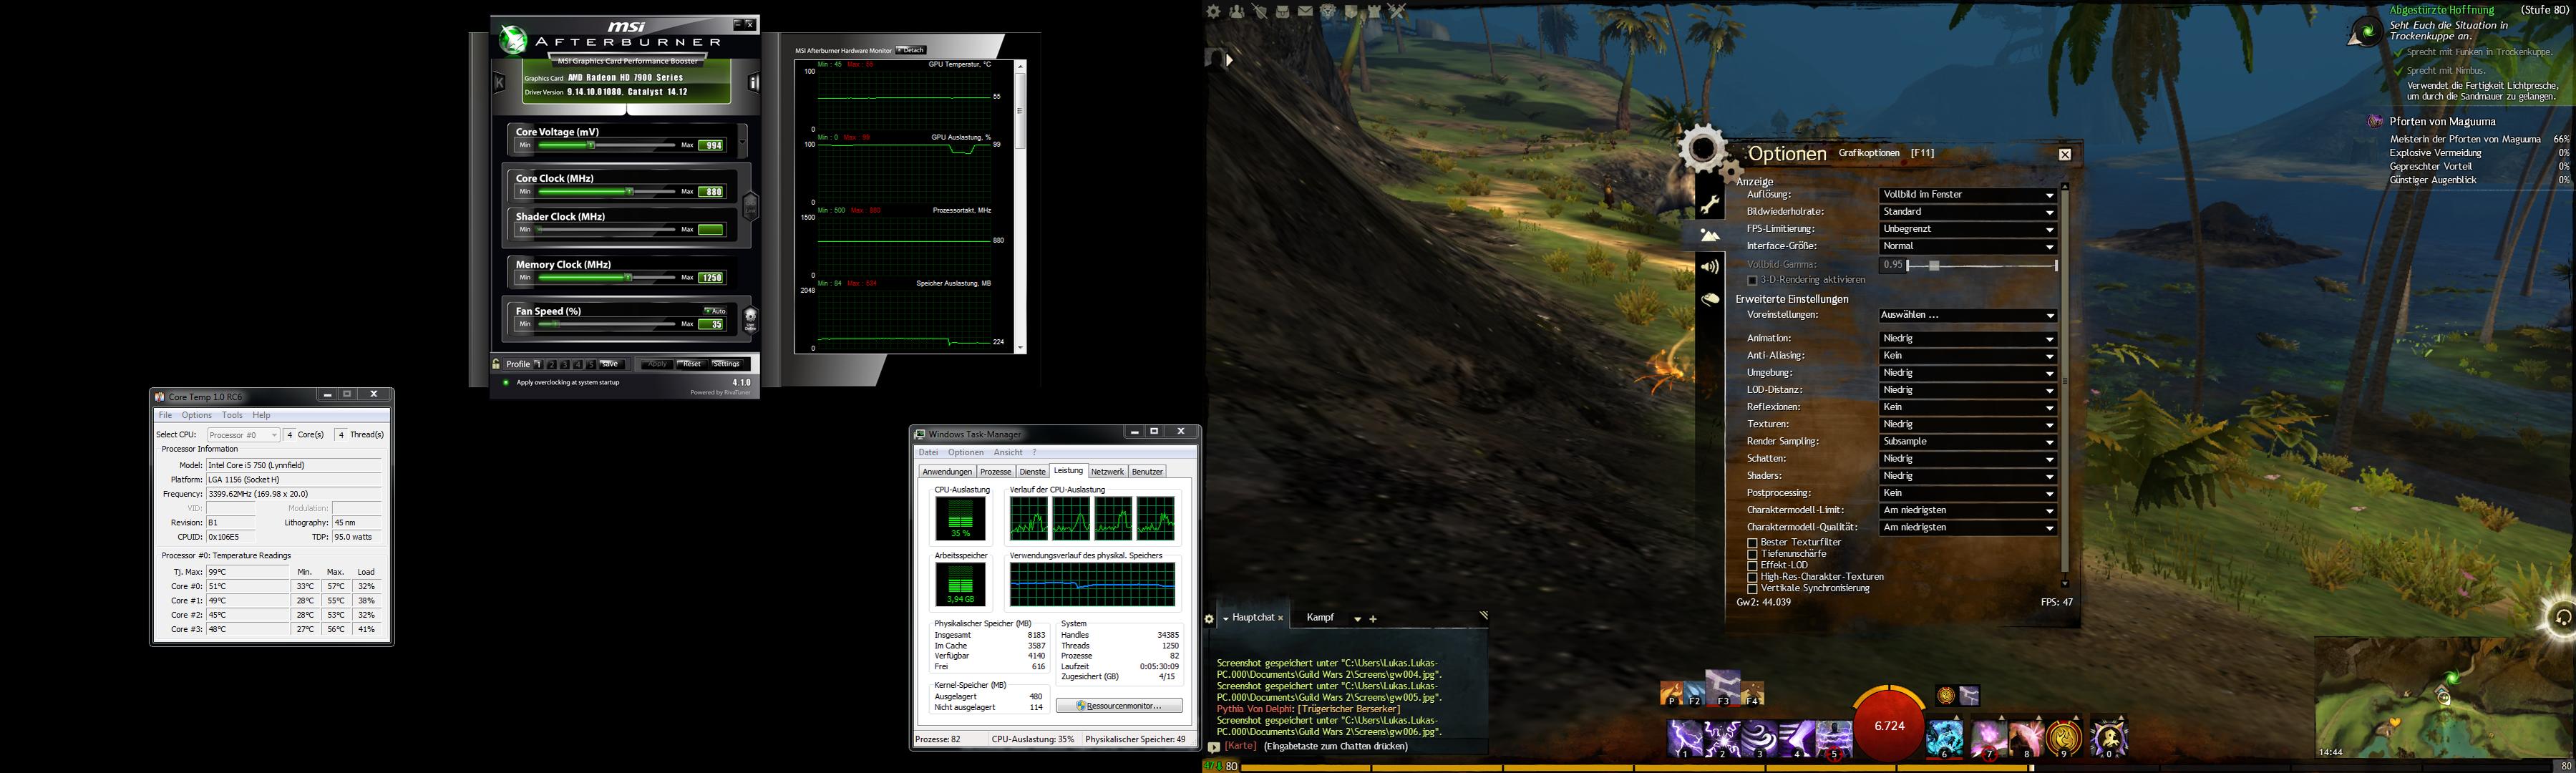Screen dimensions: 2576x773
Task: Open the control options mouse tab
Action: pos(1710,299)
